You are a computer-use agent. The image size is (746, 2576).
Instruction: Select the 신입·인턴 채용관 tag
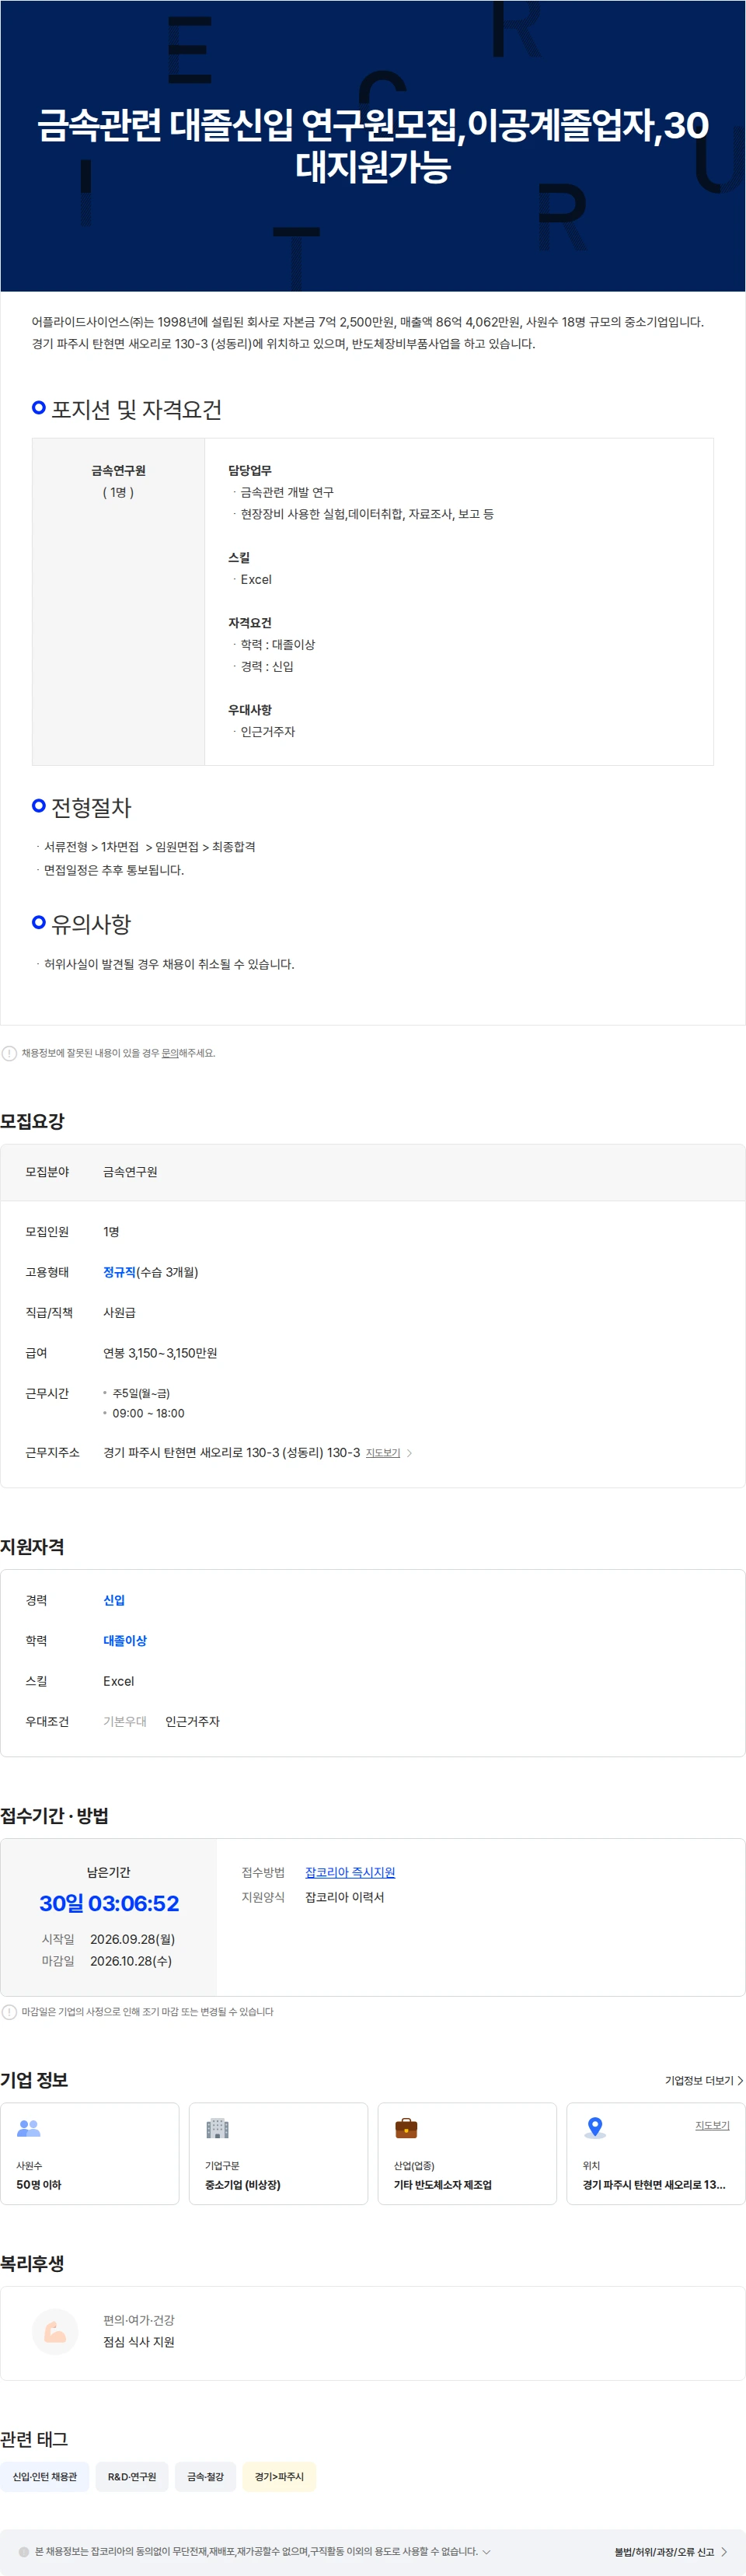pos(45,2476)
